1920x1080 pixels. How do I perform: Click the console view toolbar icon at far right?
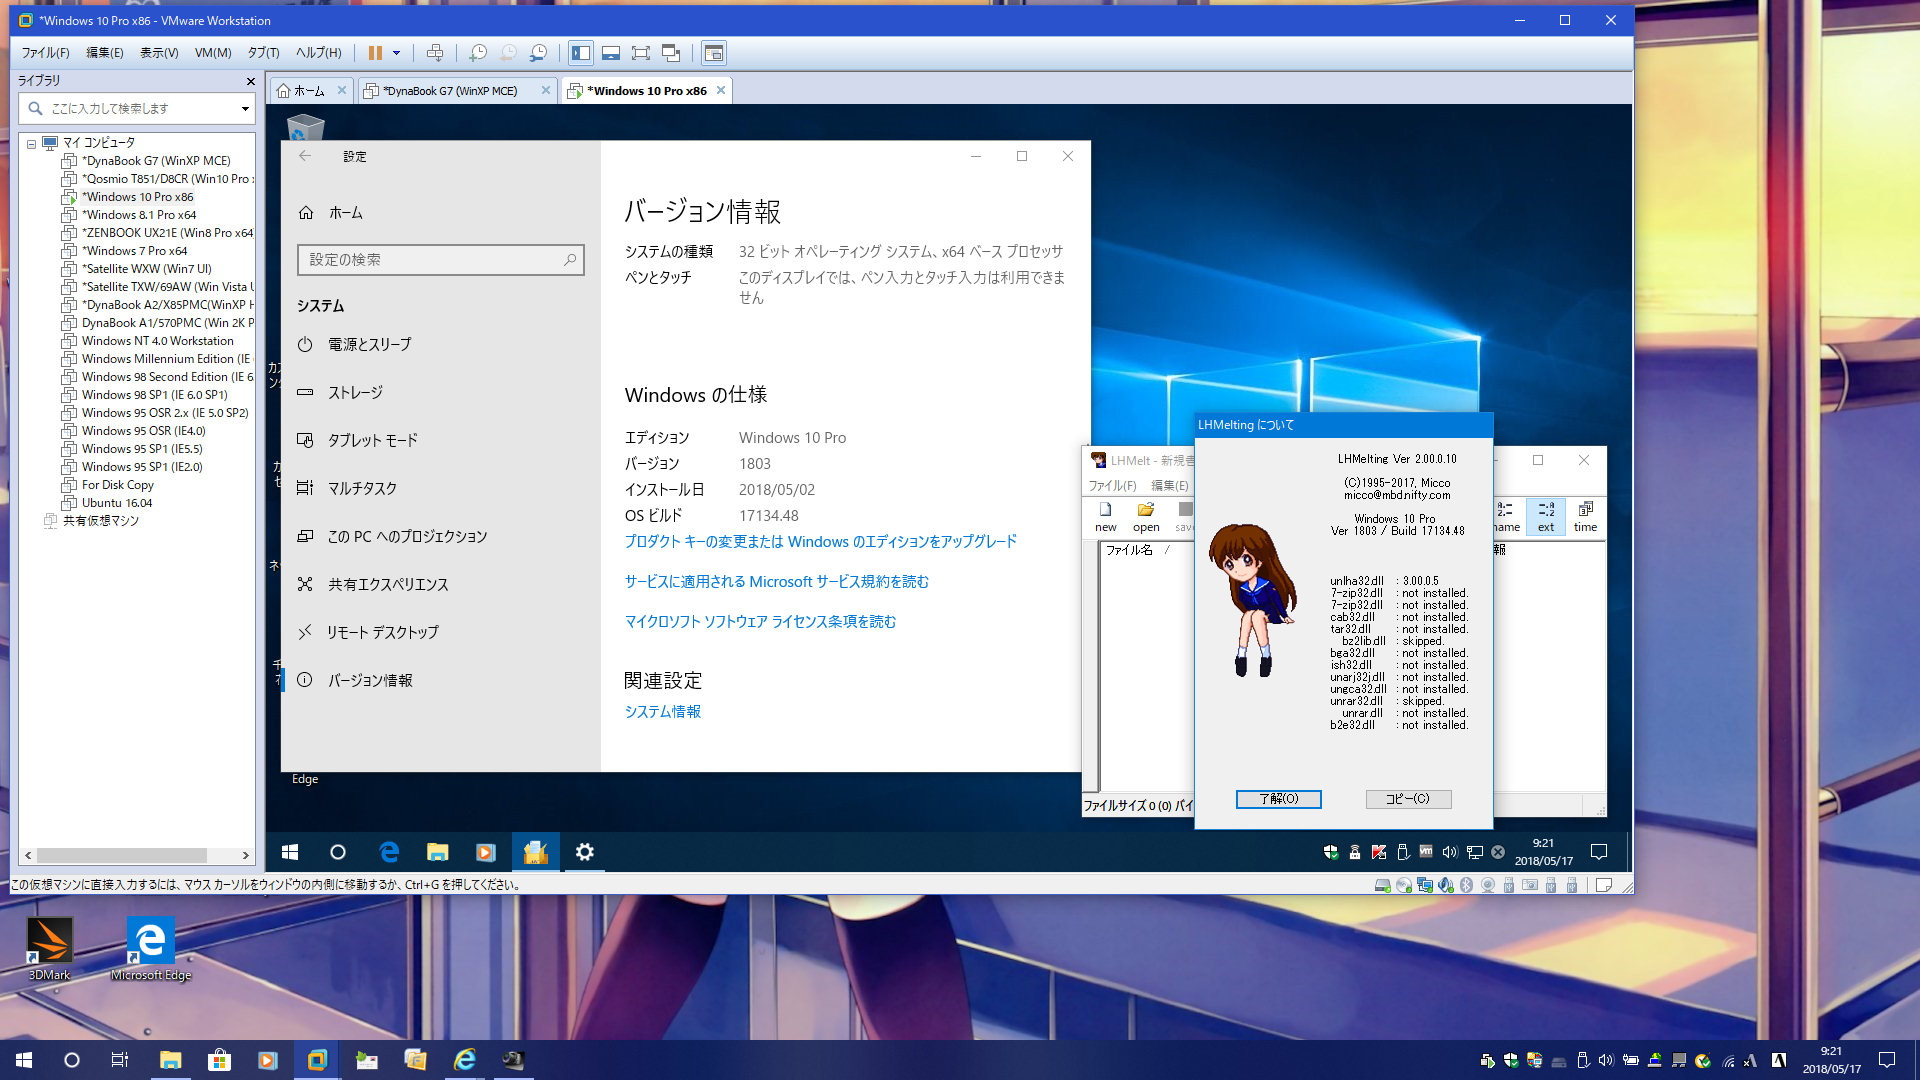pos(714,53)
